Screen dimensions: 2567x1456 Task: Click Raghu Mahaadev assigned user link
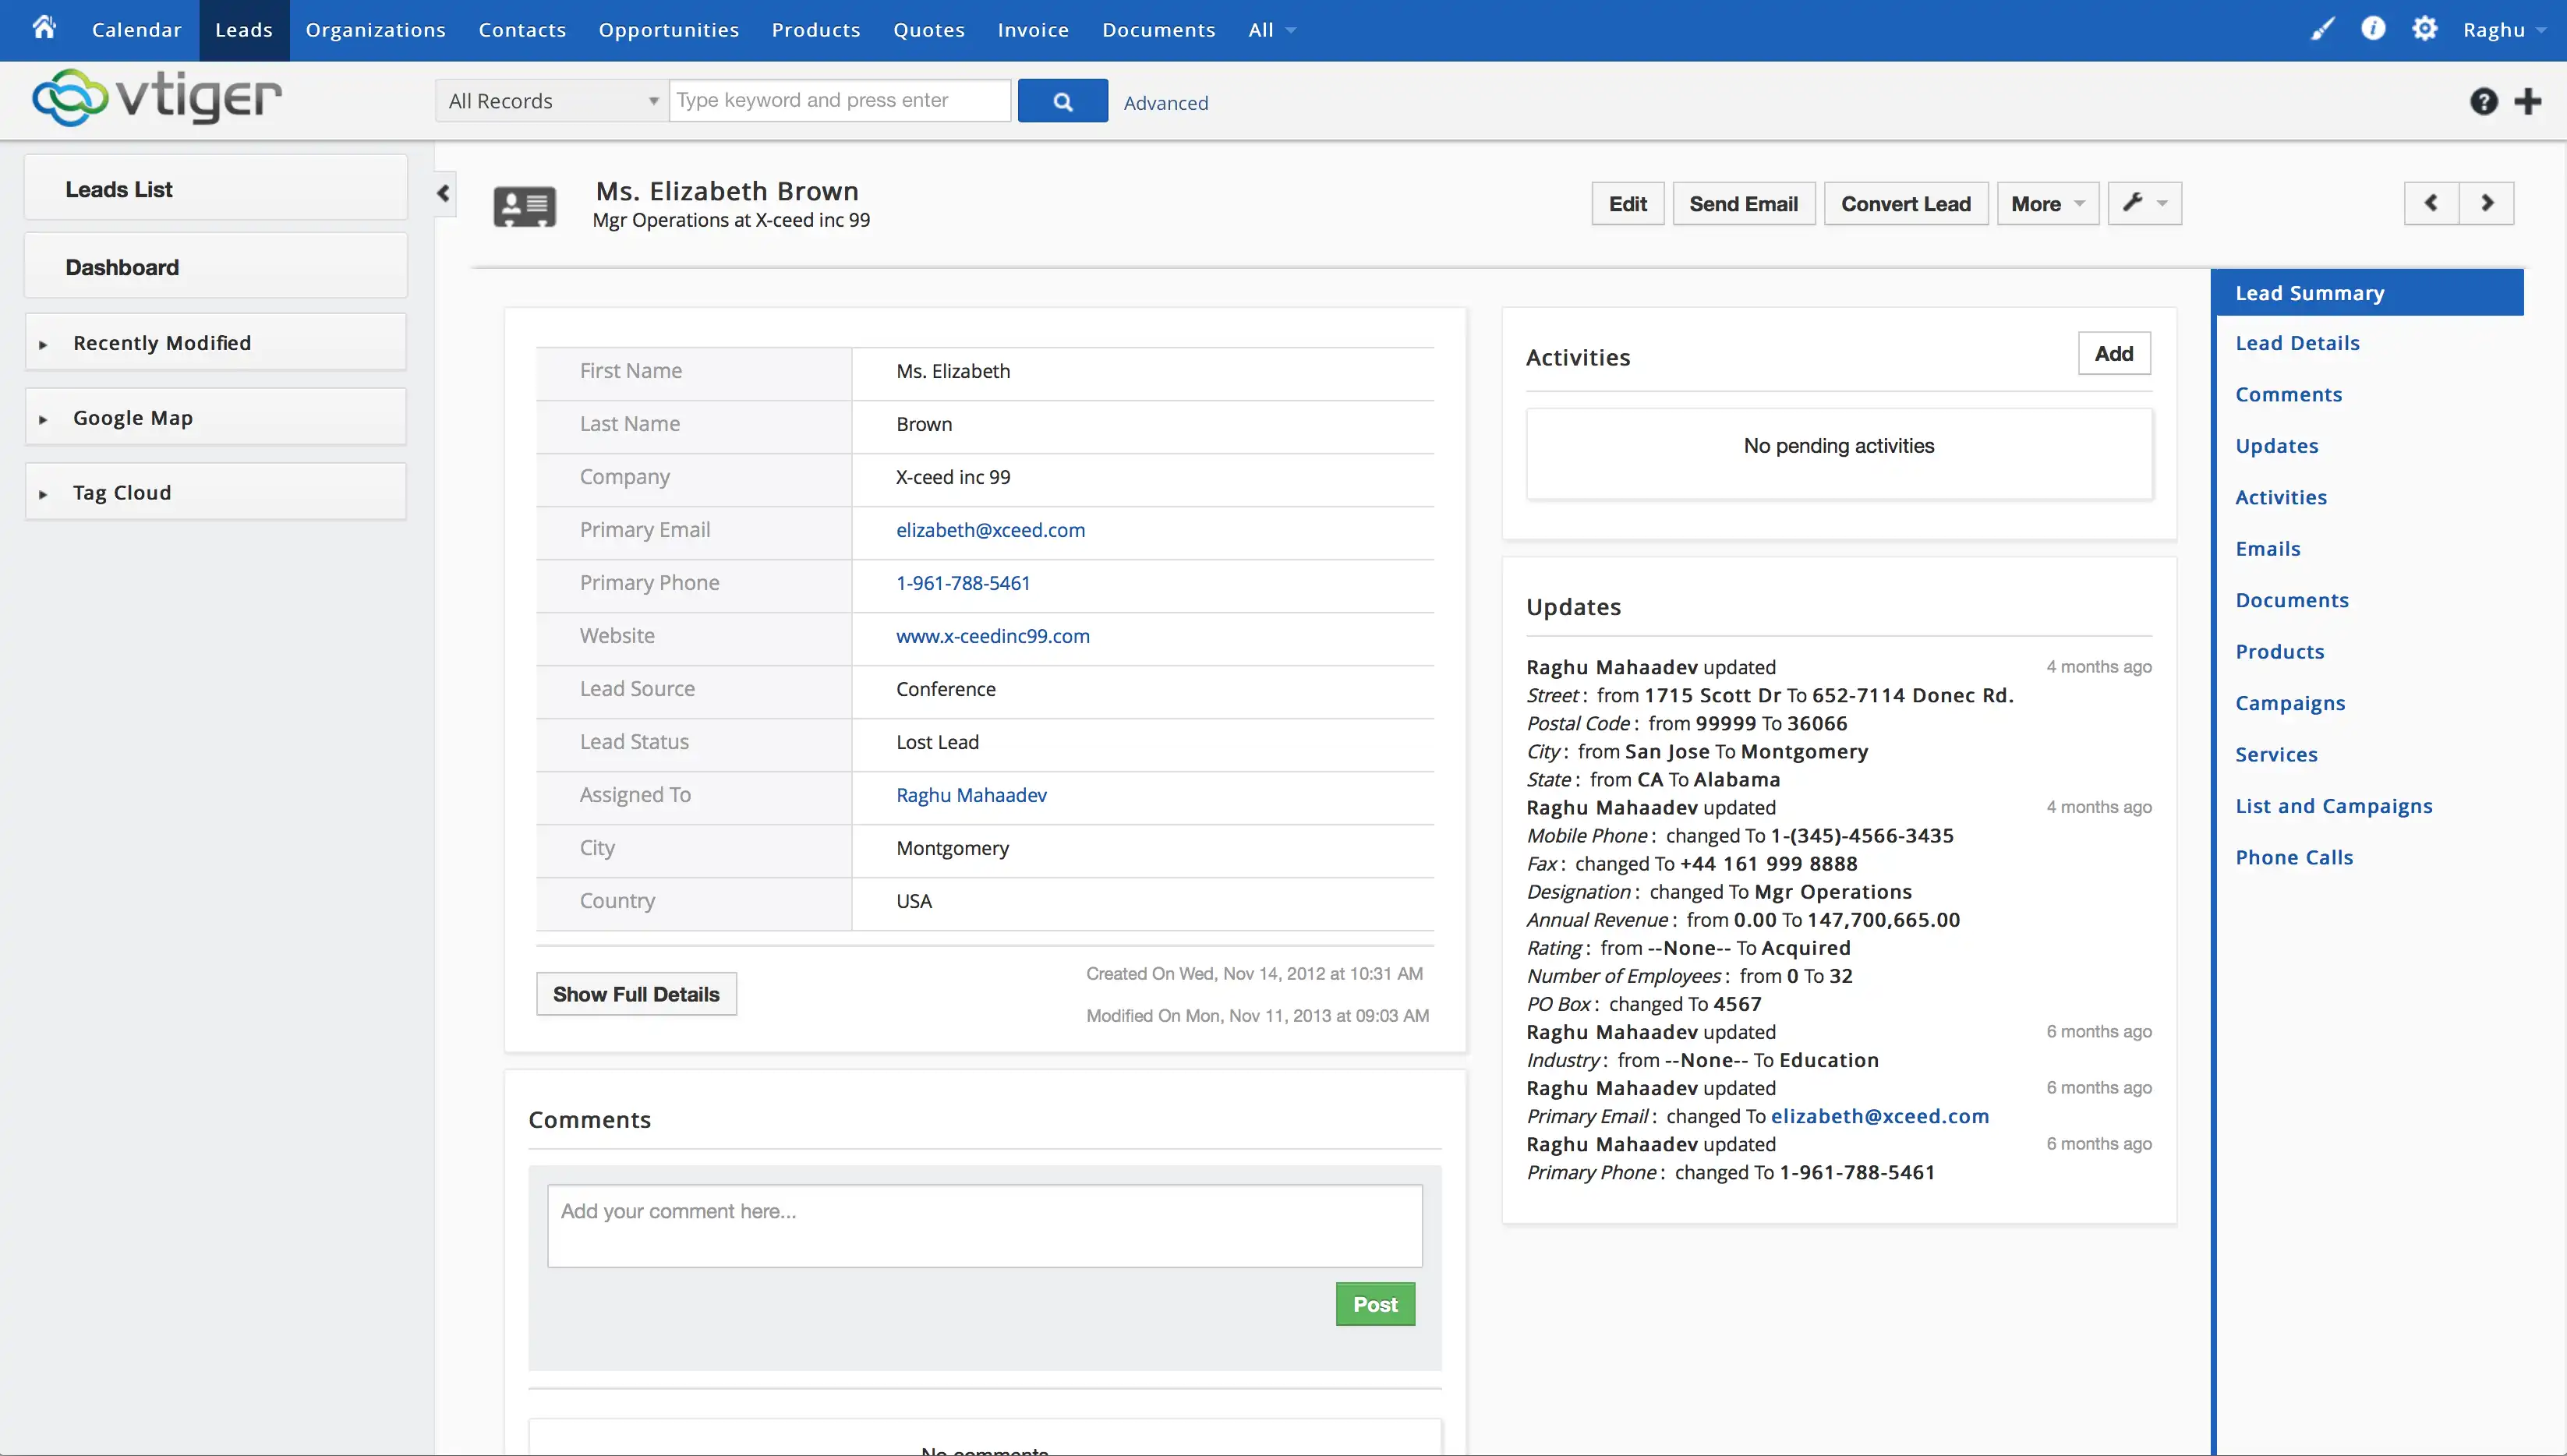[970, 795]
